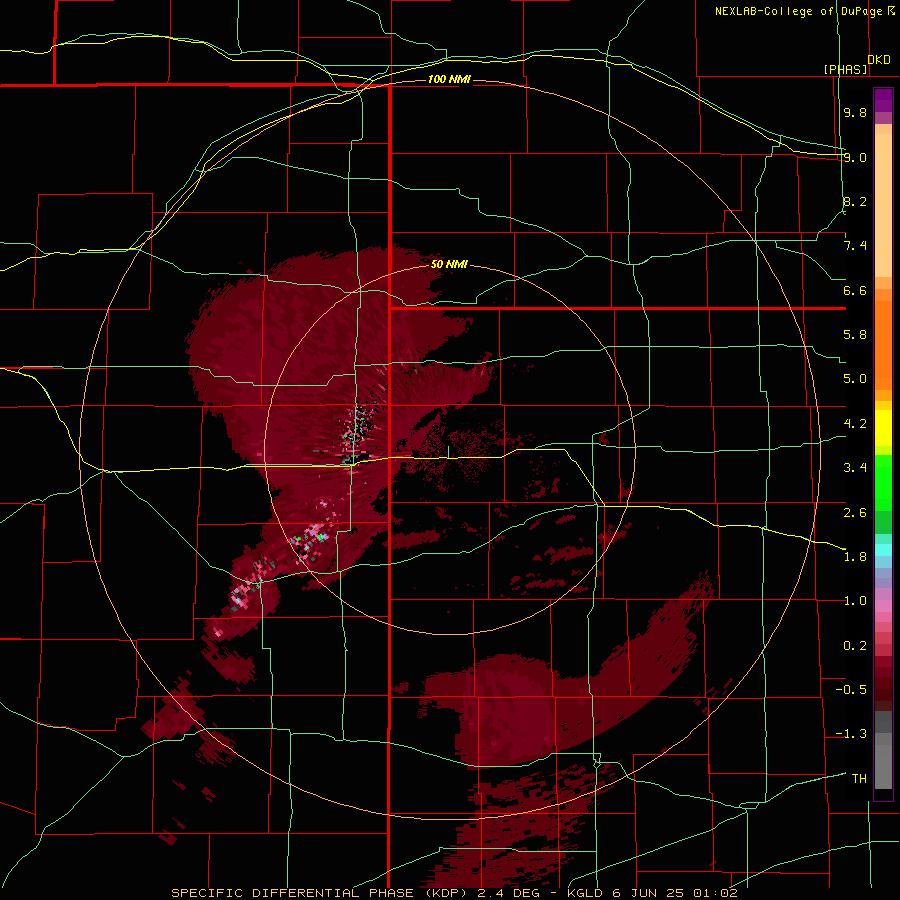
Task: Click the Specific Differential Phase caption at bottom
Action: 454,893
